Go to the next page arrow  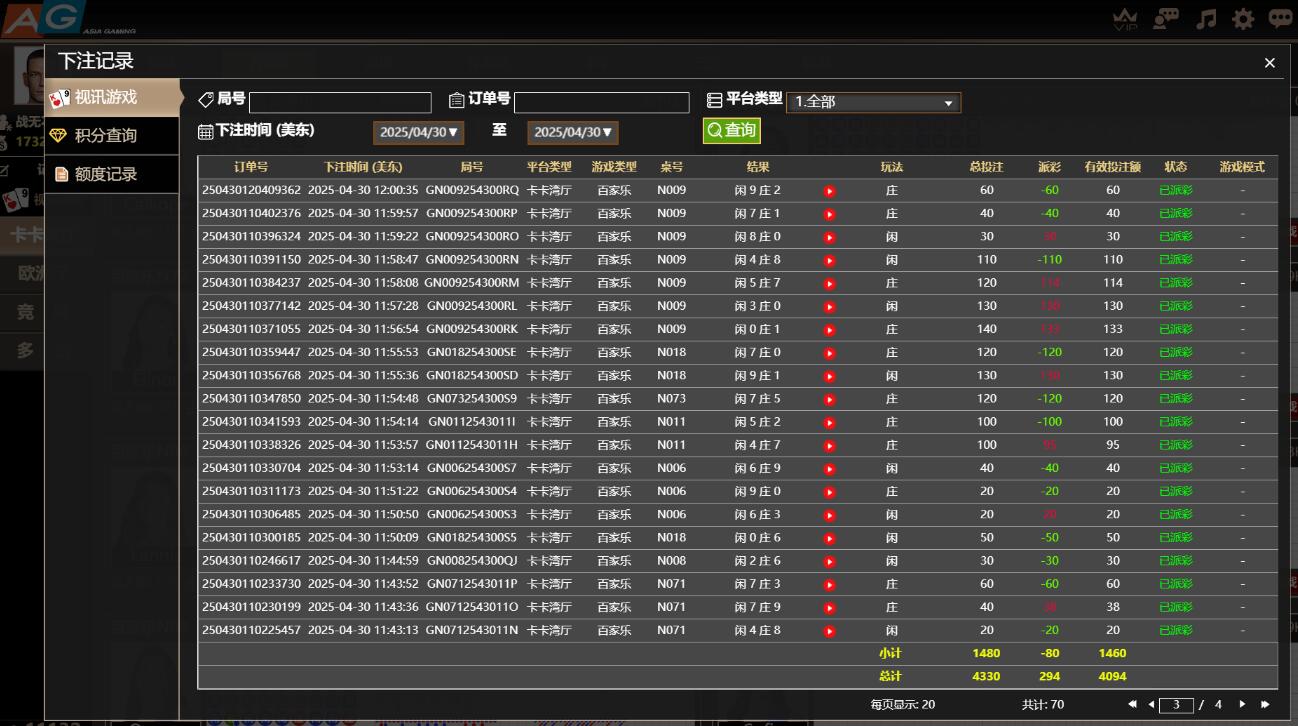click(x=1243, y=705)
